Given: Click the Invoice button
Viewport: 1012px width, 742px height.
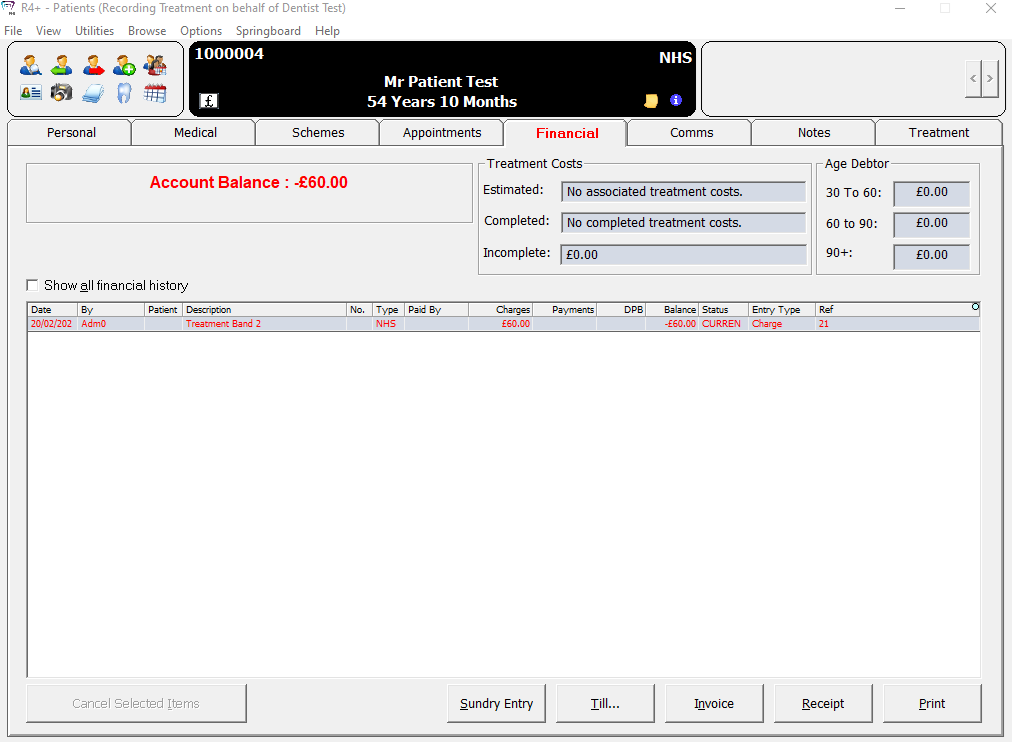Looking at the screenshot, I should [714, 703].
